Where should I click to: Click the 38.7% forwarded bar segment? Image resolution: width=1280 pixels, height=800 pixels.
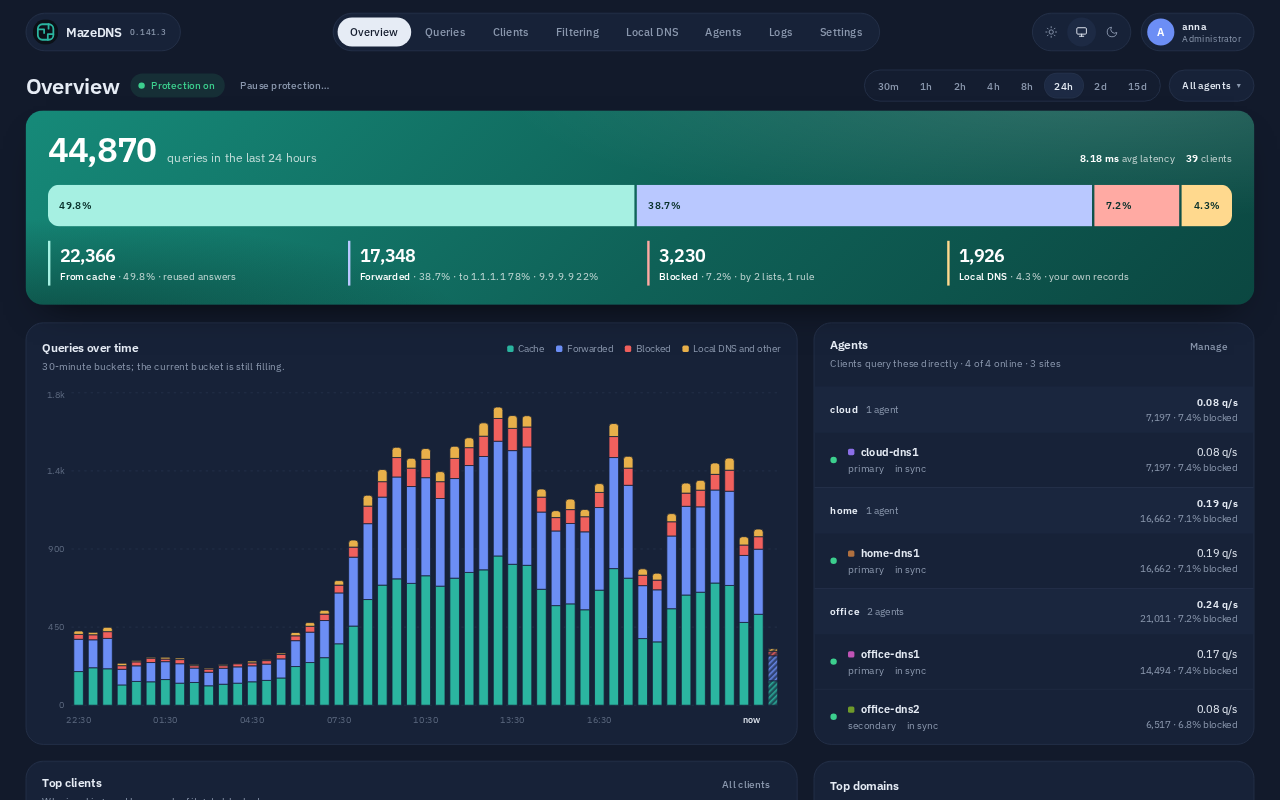tap(864, 206)
